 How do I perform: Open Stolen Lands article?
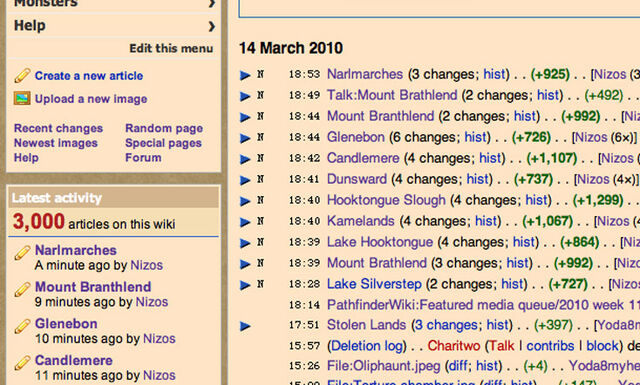(x=366, y=325)
